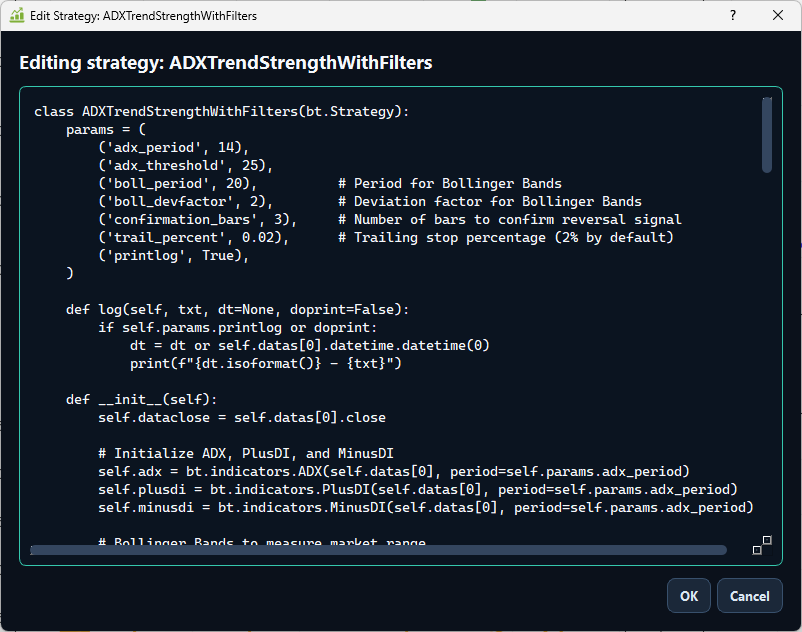Click the vertical scrollbar thumb in the code editor
Screen dimensions: 802x632
point(766,135)
